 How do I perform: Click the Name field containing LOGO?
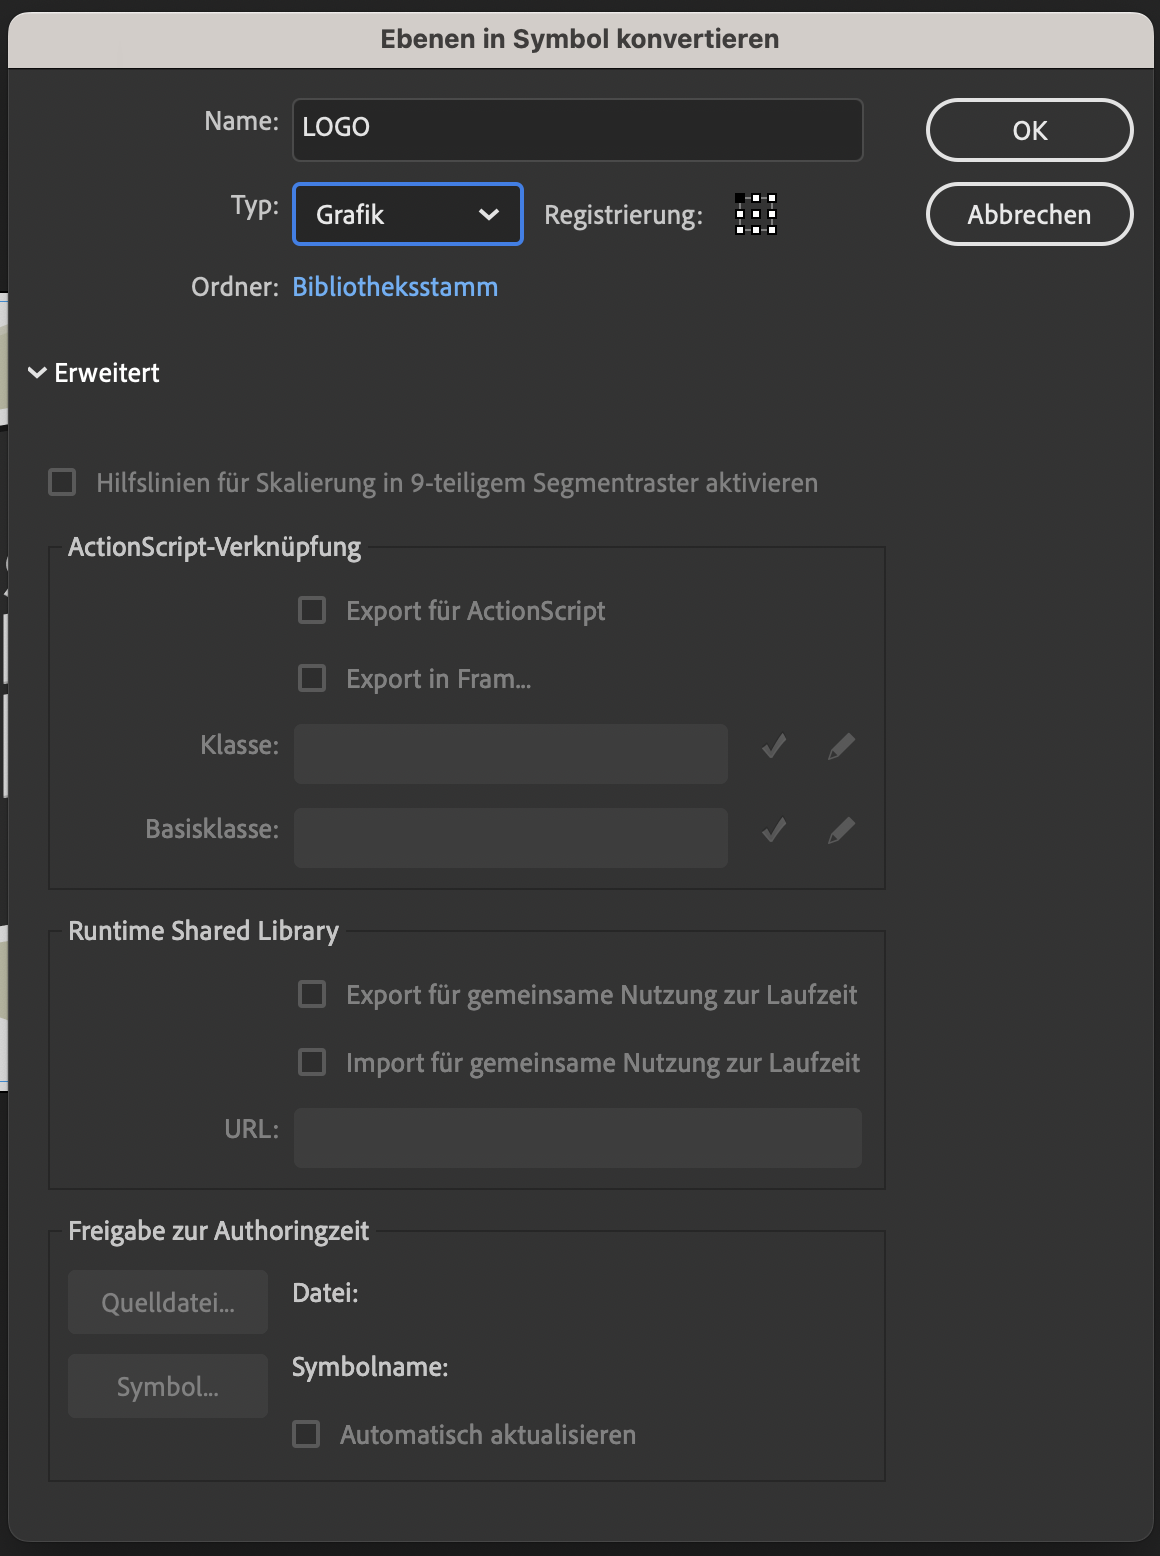[577, 129]
